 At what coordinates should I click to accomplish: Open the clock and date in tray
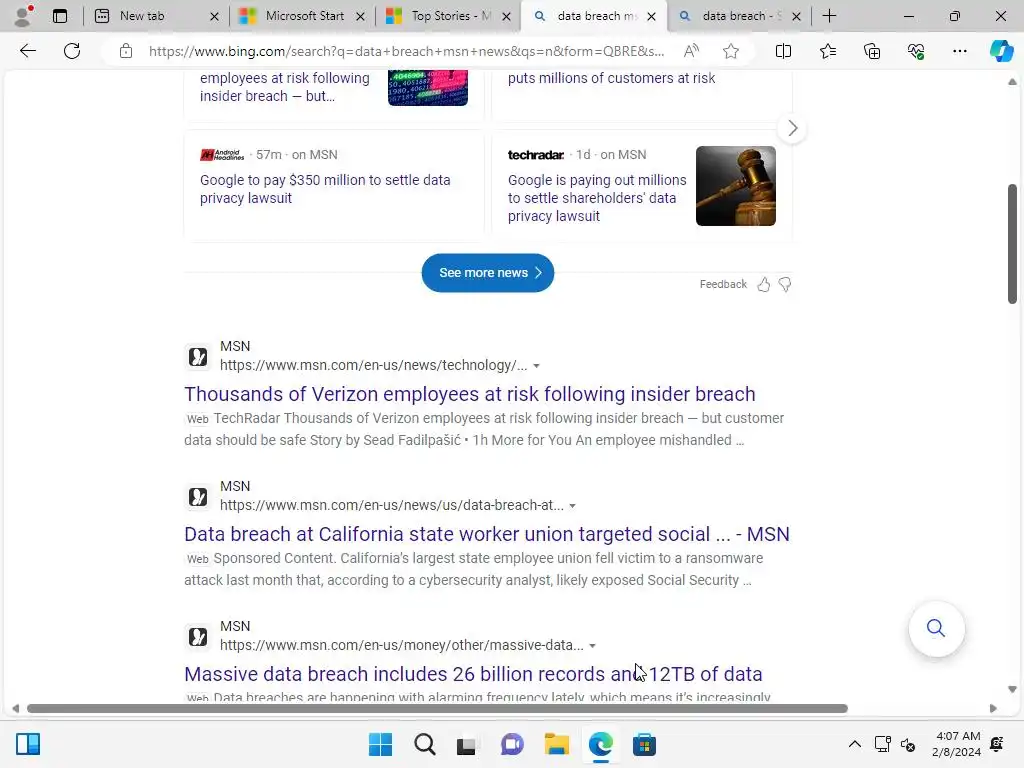(x=957, y=744)
